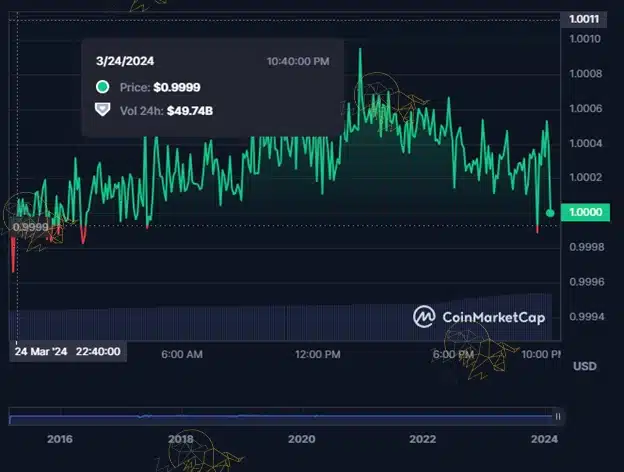Image resolution: width=624 pixels, height=472 pixels.
Task: Click the 6:00 AM time axis label
Action: click(x=182, y=354)
